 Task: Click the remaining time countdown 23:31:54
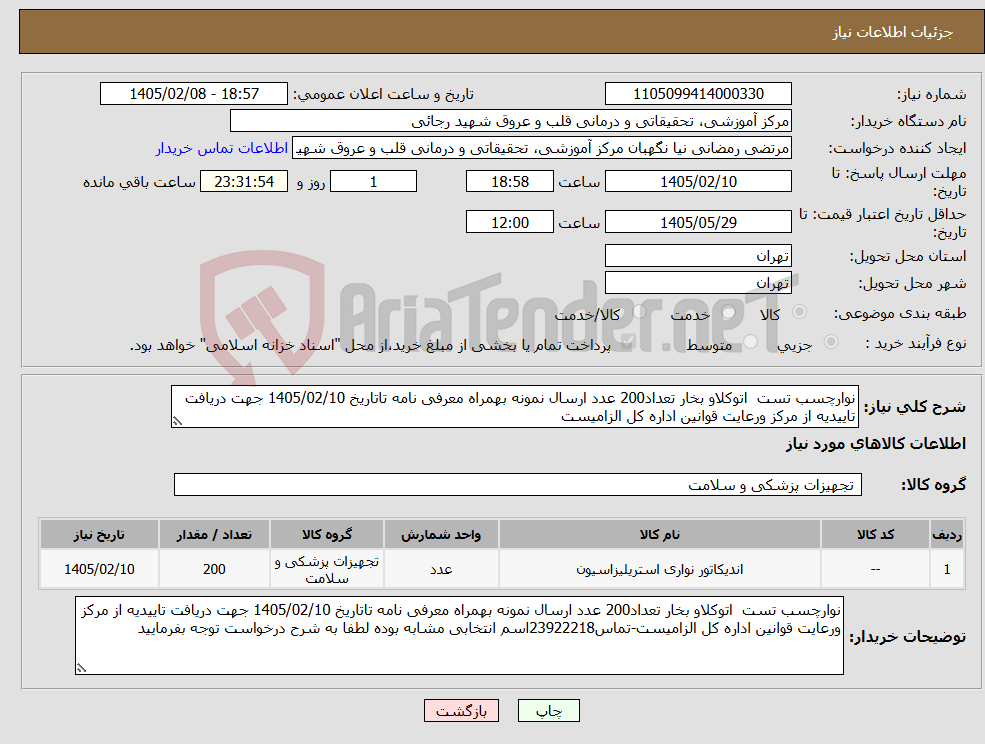(x=244, y=182)
